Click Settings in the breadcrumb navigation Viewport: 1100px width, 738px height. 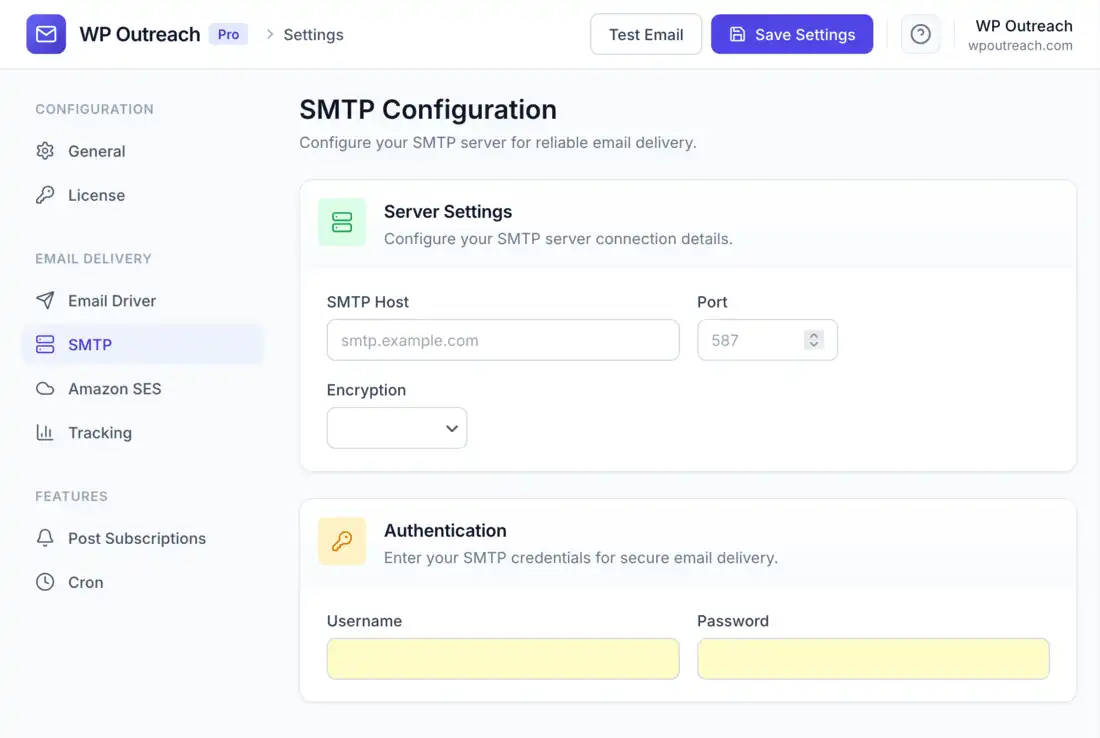[313, 34]
